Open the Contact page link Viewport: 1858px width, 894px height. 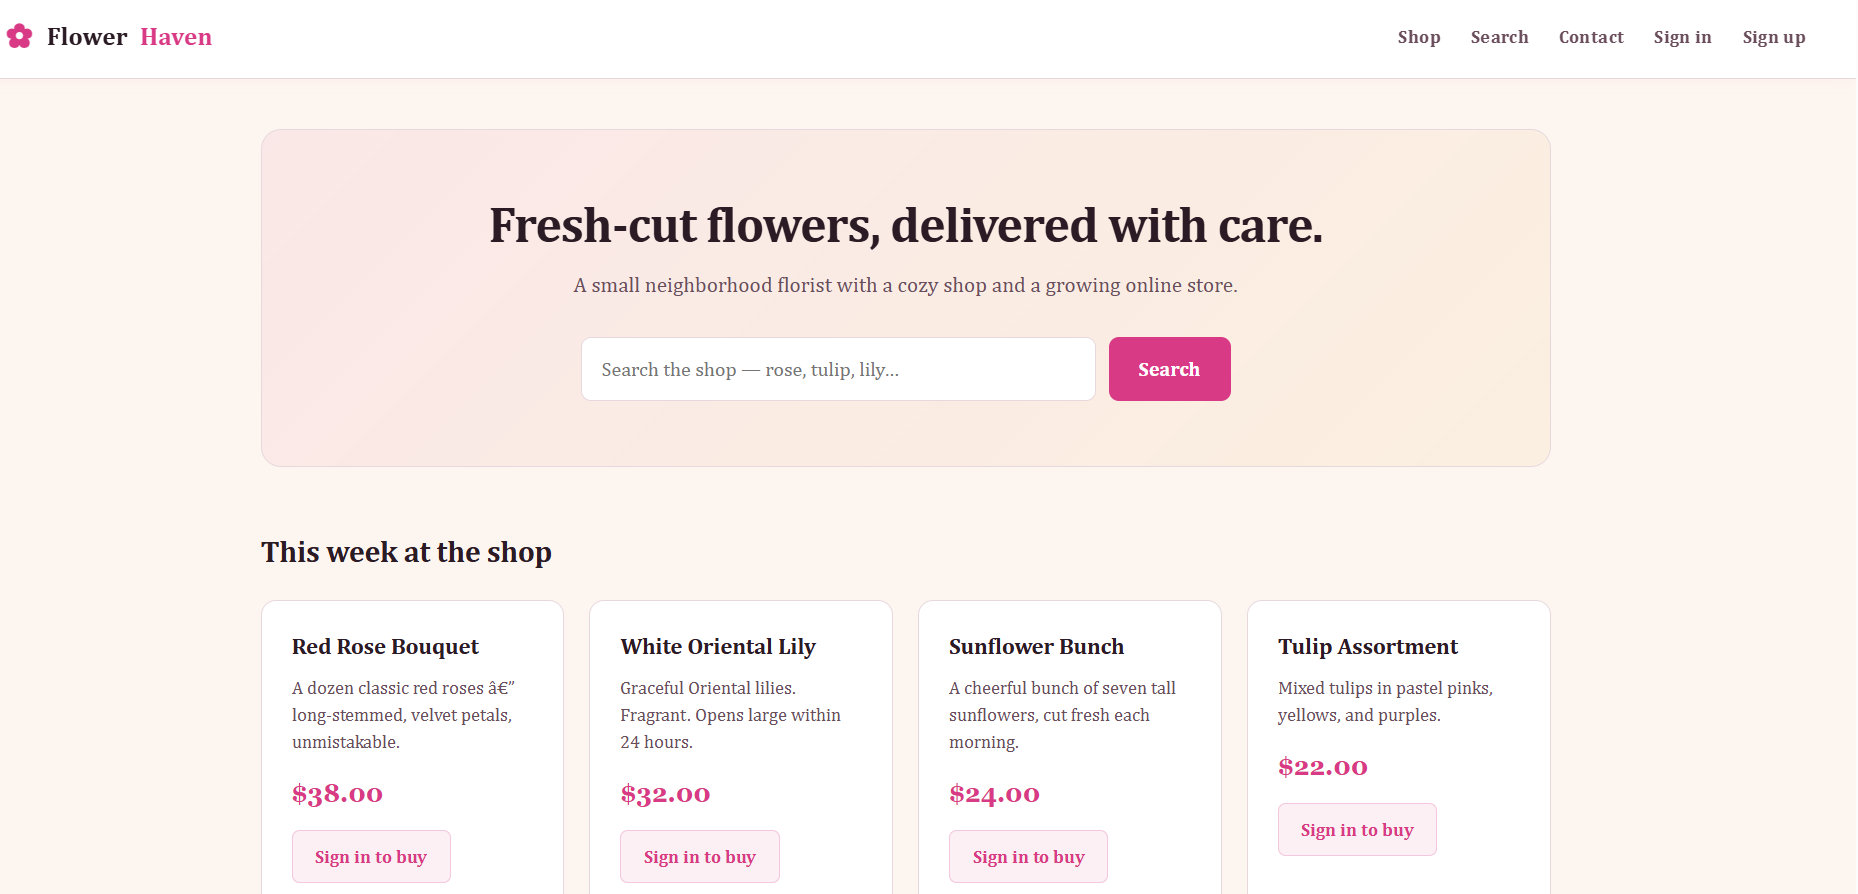[1590, 37]
